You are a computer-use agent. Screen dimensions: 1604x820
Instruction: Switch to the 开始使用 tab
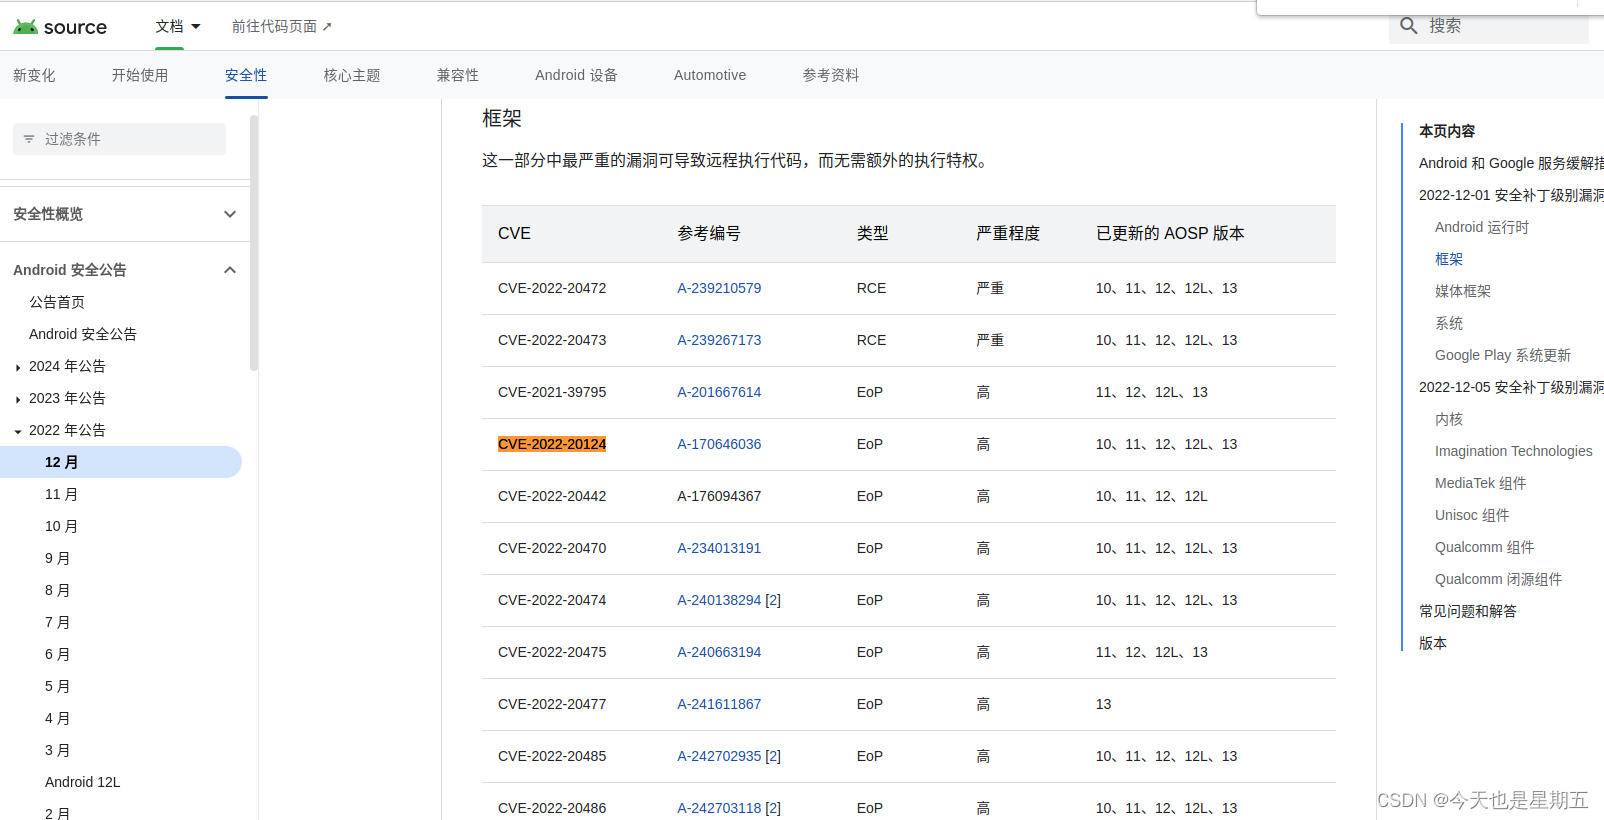point(140,75)
